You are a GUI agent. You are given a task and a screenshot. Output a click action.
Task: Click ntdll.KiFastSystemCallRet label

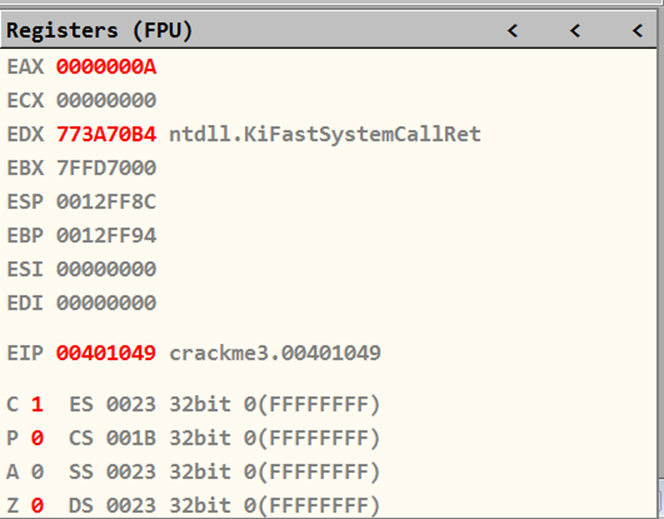point(325,135)
